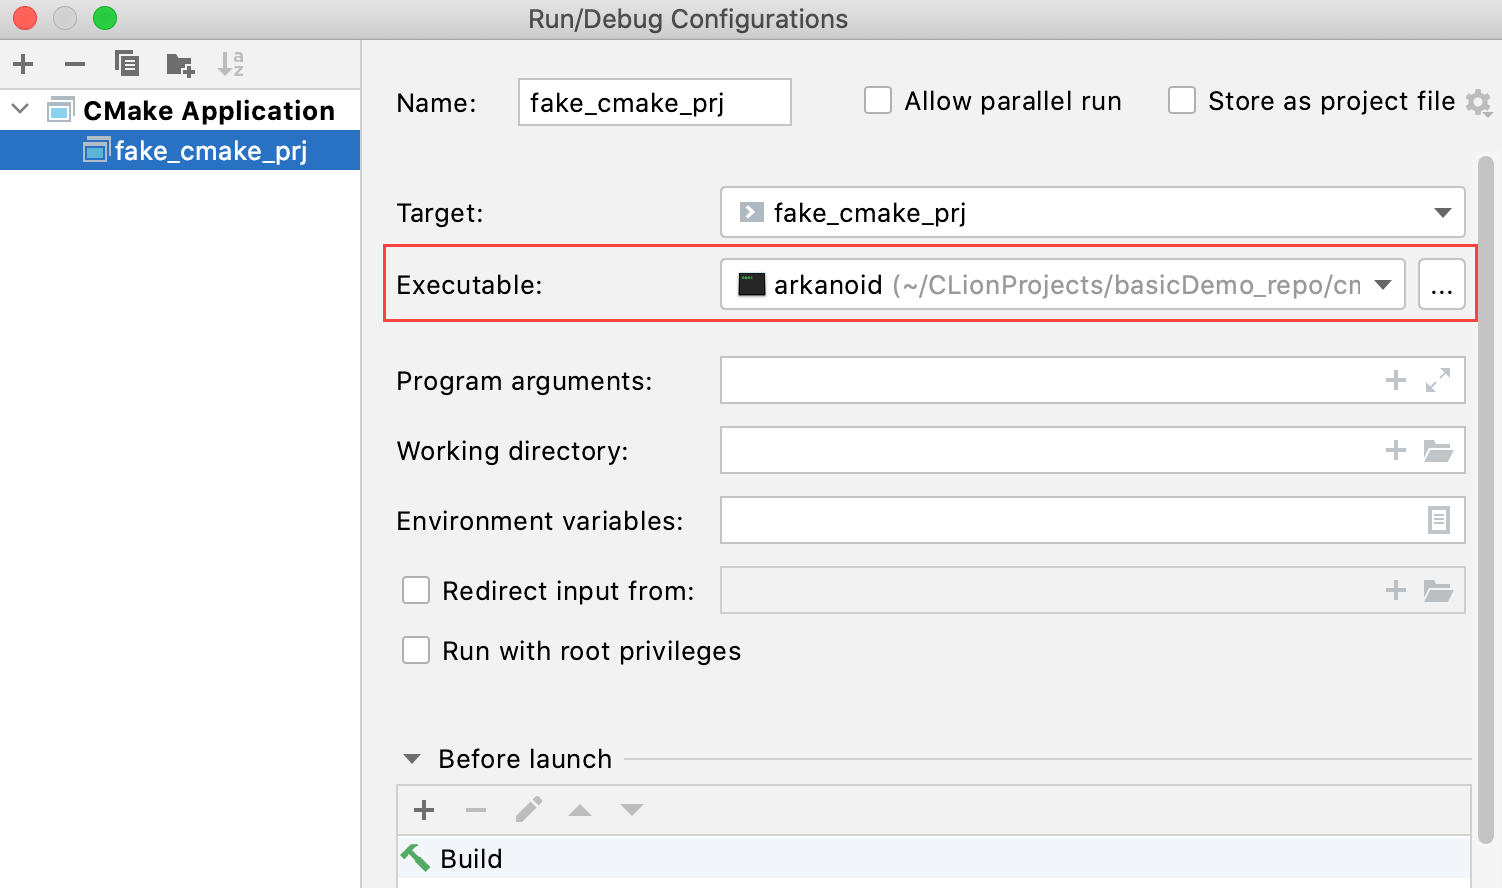This screenshot has width=1502, height=888.
Task: Add a new before-launch task
Action: (424, 810)
